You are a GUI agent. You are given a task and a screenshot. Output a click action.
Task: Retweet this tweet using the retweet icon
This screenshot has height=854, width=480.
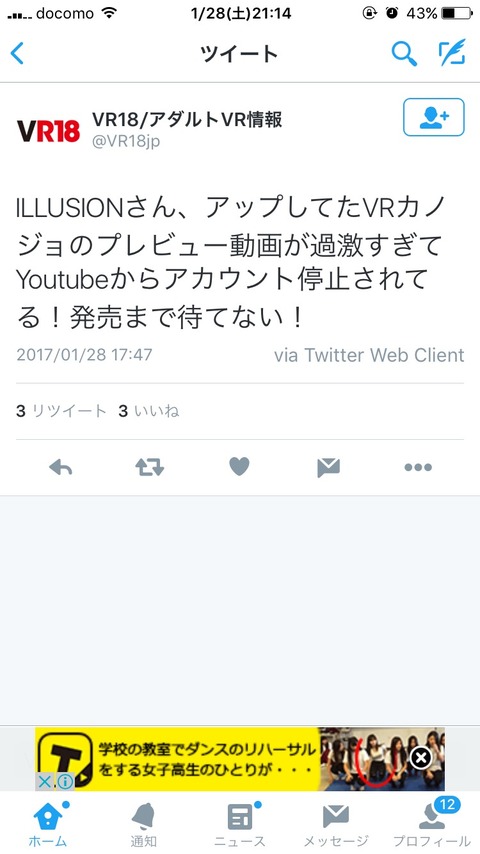coord(150,467)
